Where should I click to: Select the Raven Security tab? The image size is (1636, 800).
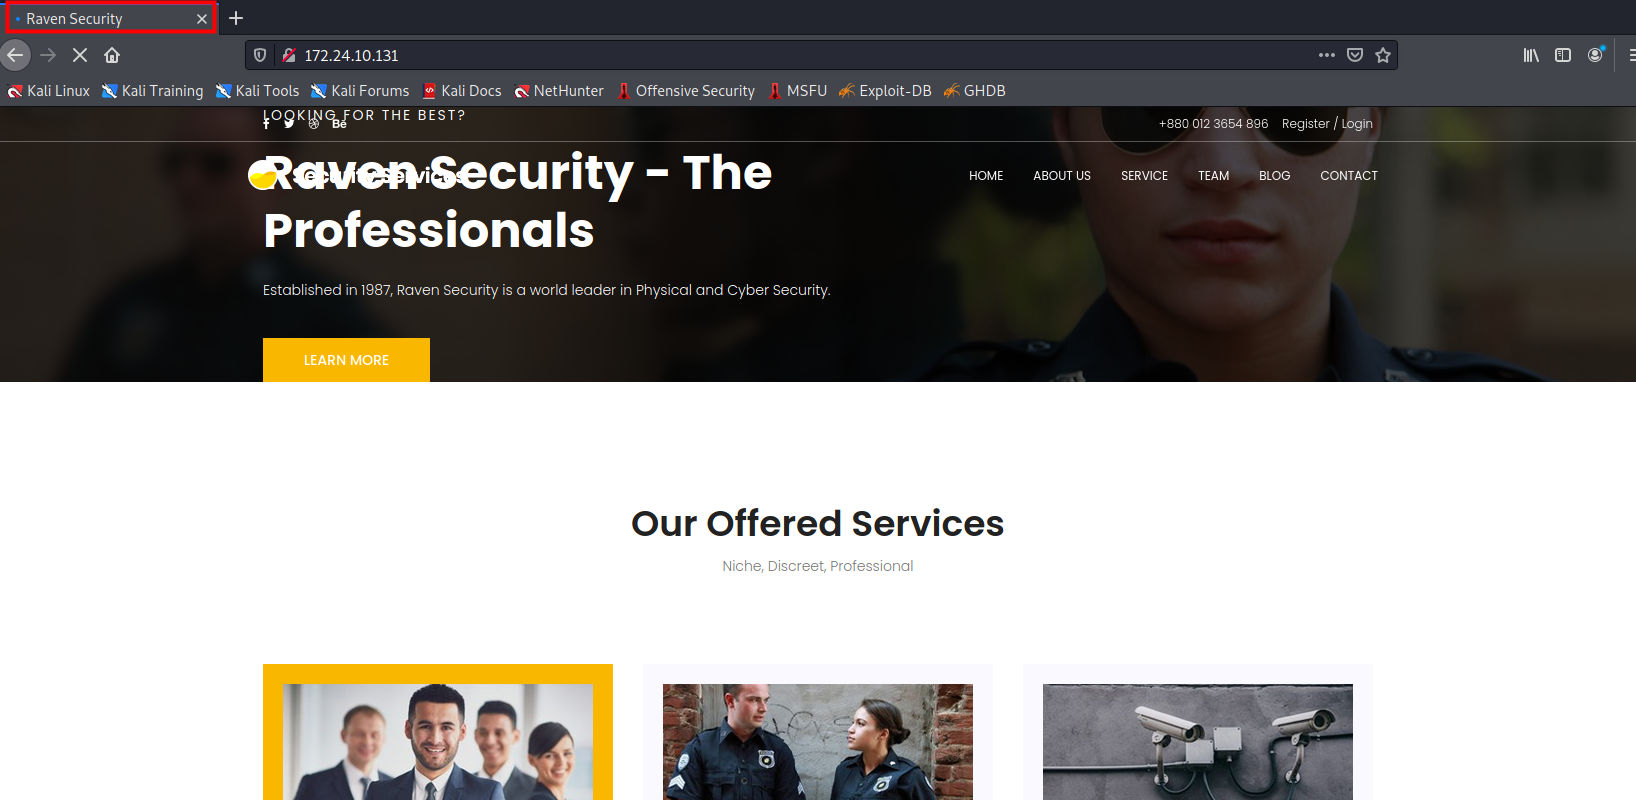[x=111, y=18]
